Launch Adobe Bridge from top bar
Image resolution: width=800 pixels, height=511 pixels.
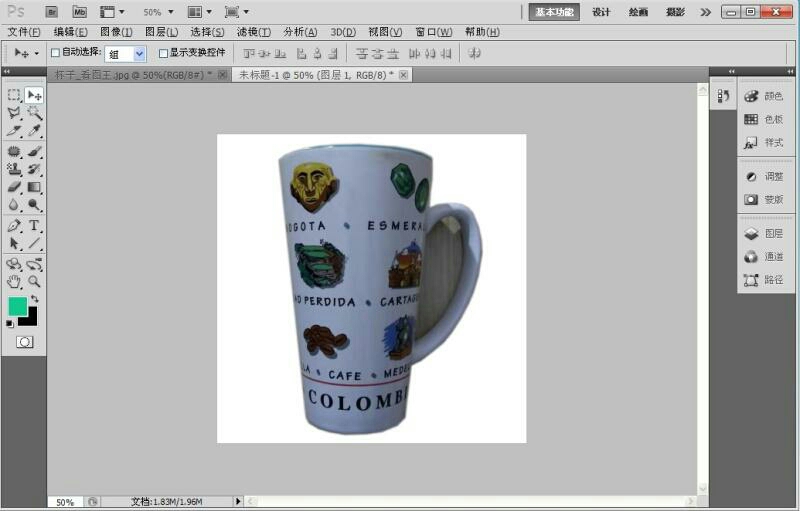pyautogui.click(x=52, y=12)
